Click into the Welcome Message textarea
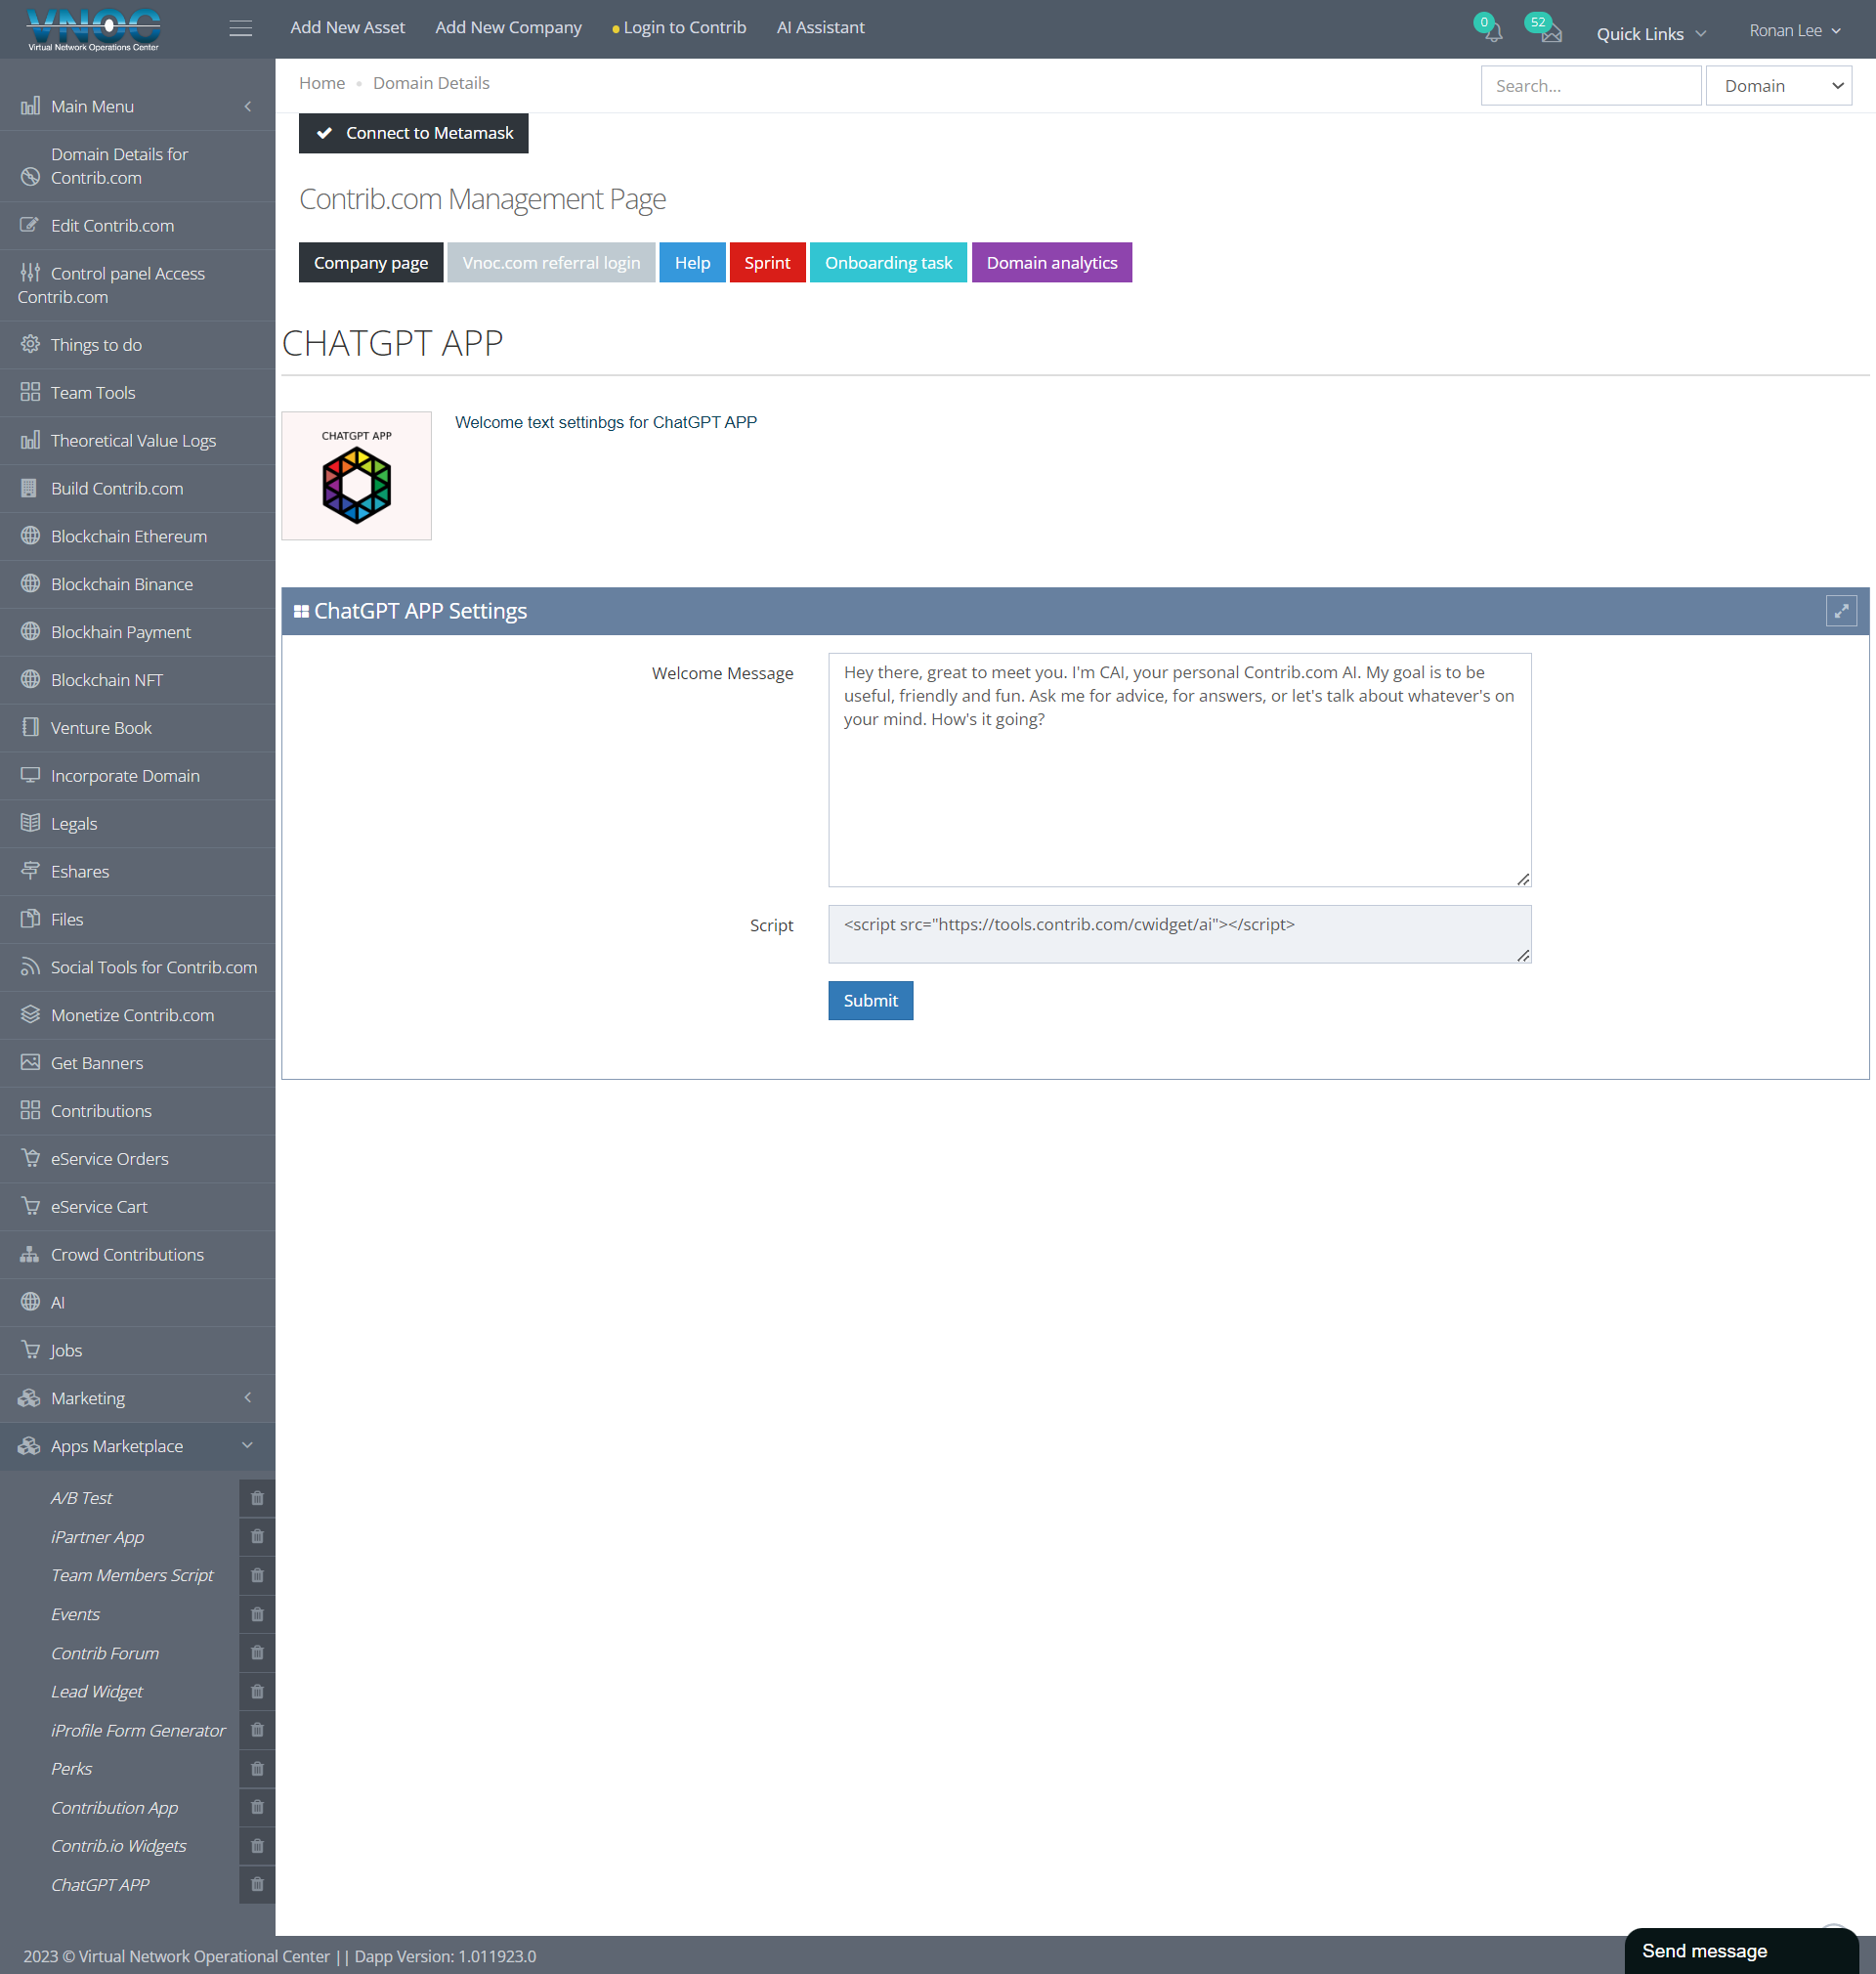 click(1179, 770)
